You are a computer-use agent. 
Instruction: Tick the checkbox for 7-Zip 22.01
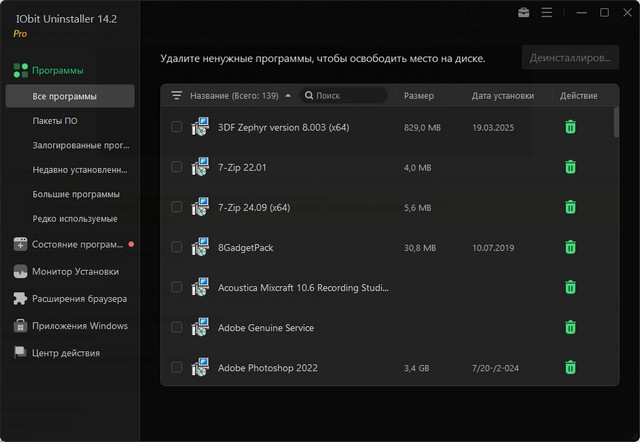pos(177,167)
